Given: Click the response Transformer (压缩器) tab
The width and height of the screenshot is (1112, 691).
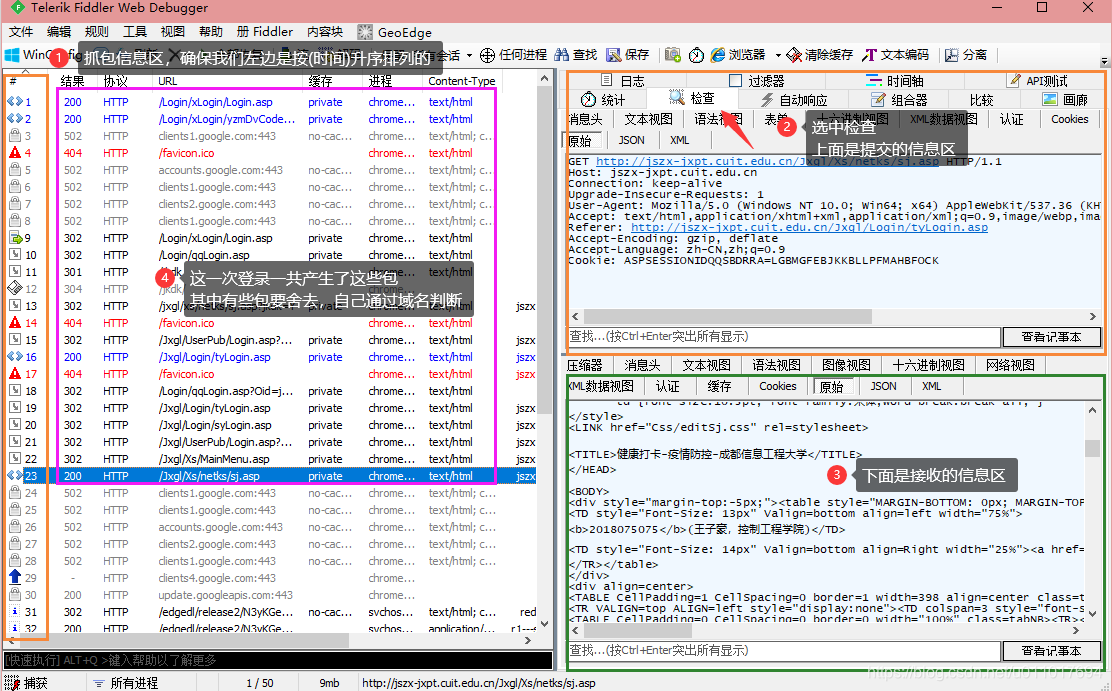Looking at the screenshot, I should (584, 365).
